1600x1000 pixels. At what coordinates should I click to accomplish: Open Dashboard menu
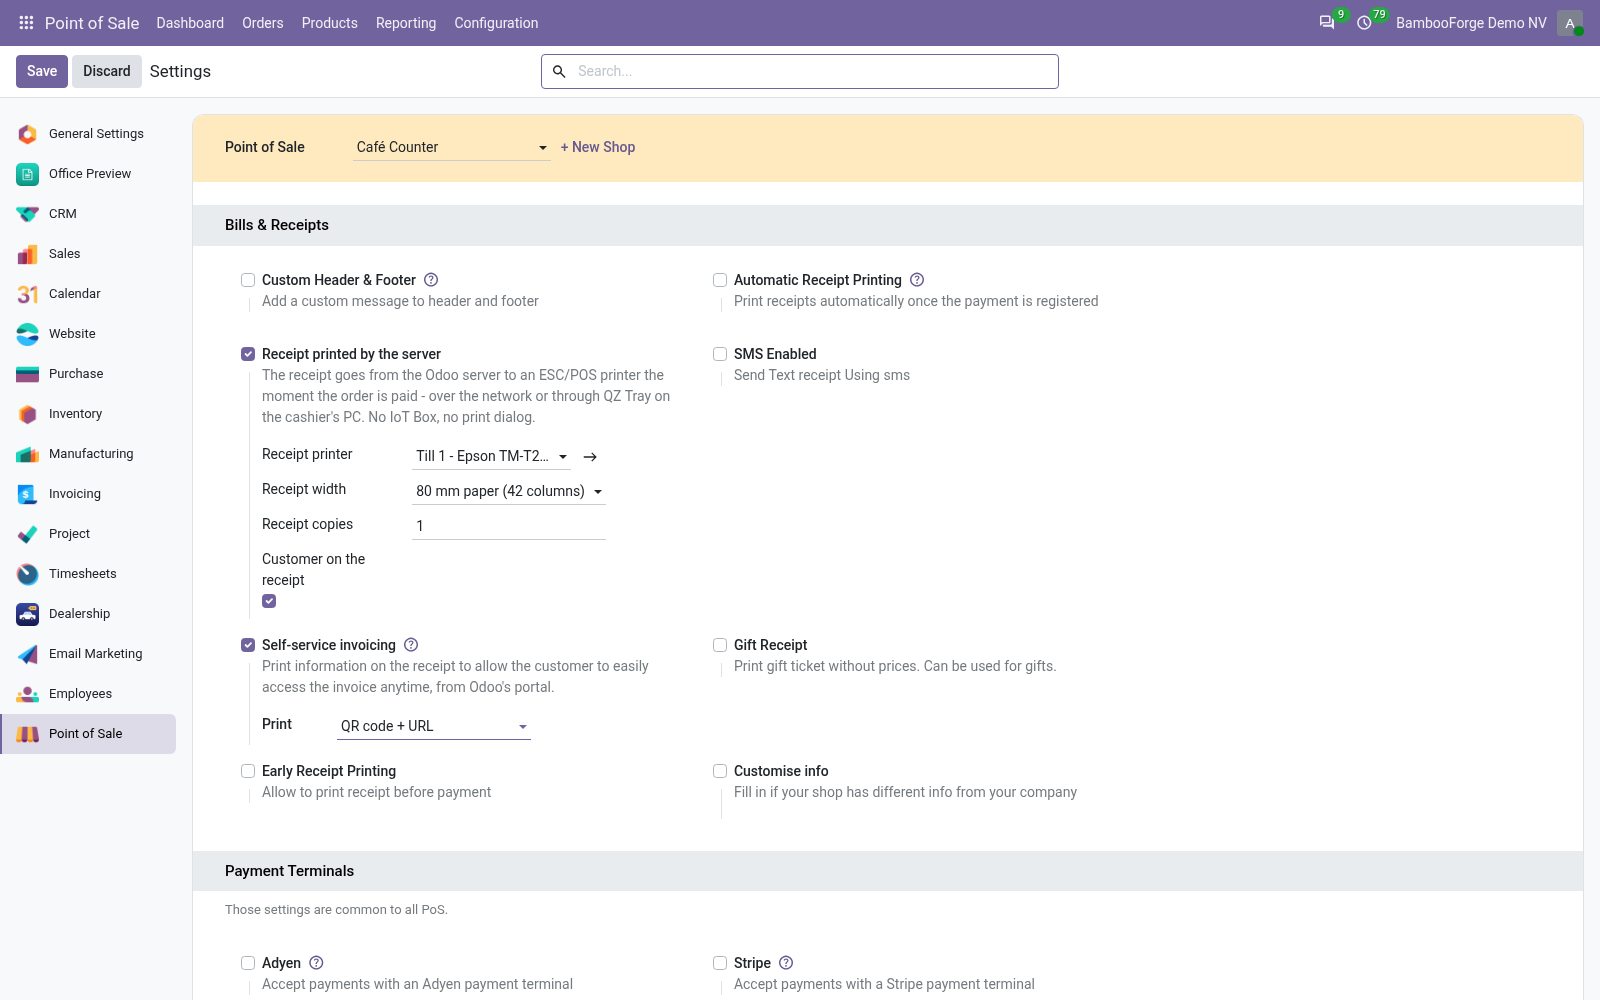(x=190, y=23)
